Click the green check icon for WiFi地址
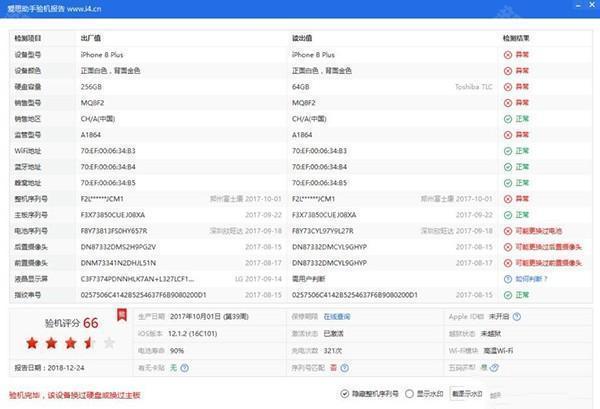600x409 pixels. tap(508, 151)
